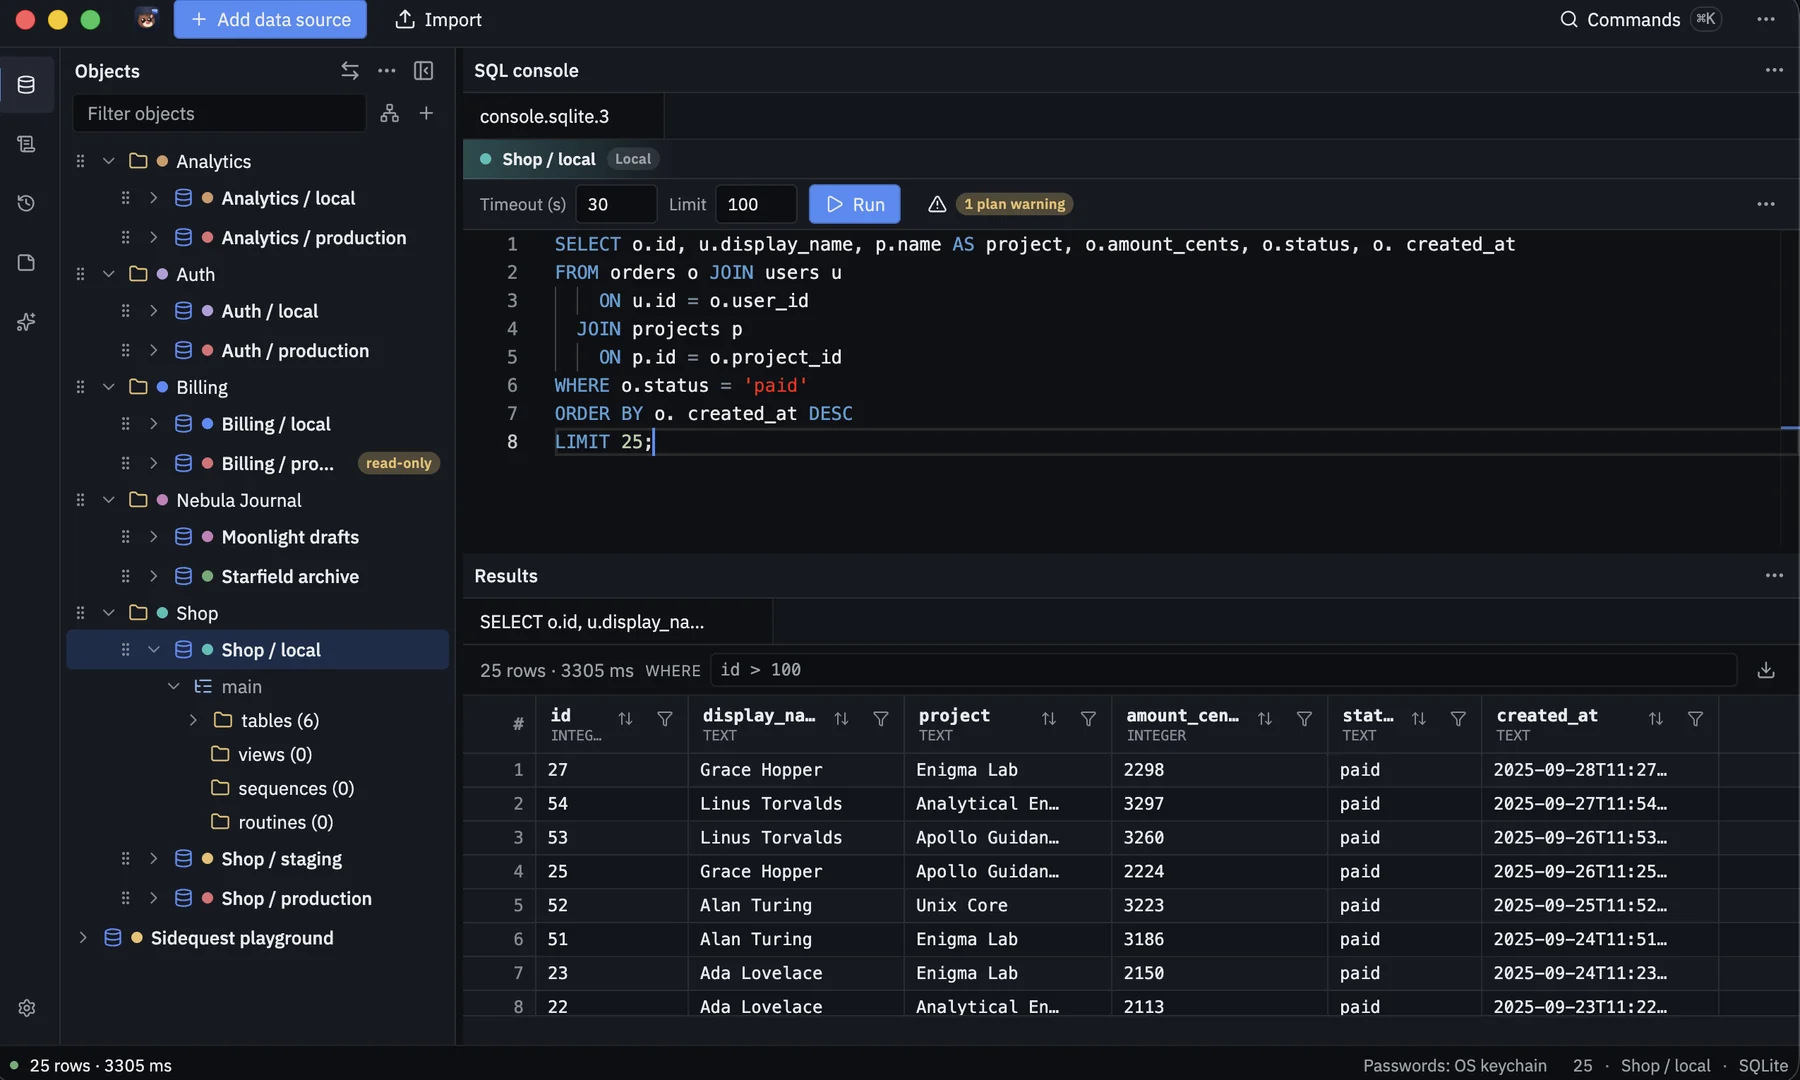Click the sync arrows icon in Objects header
The height and width of the screenshot is (1080, 1800).
[349, 71]
